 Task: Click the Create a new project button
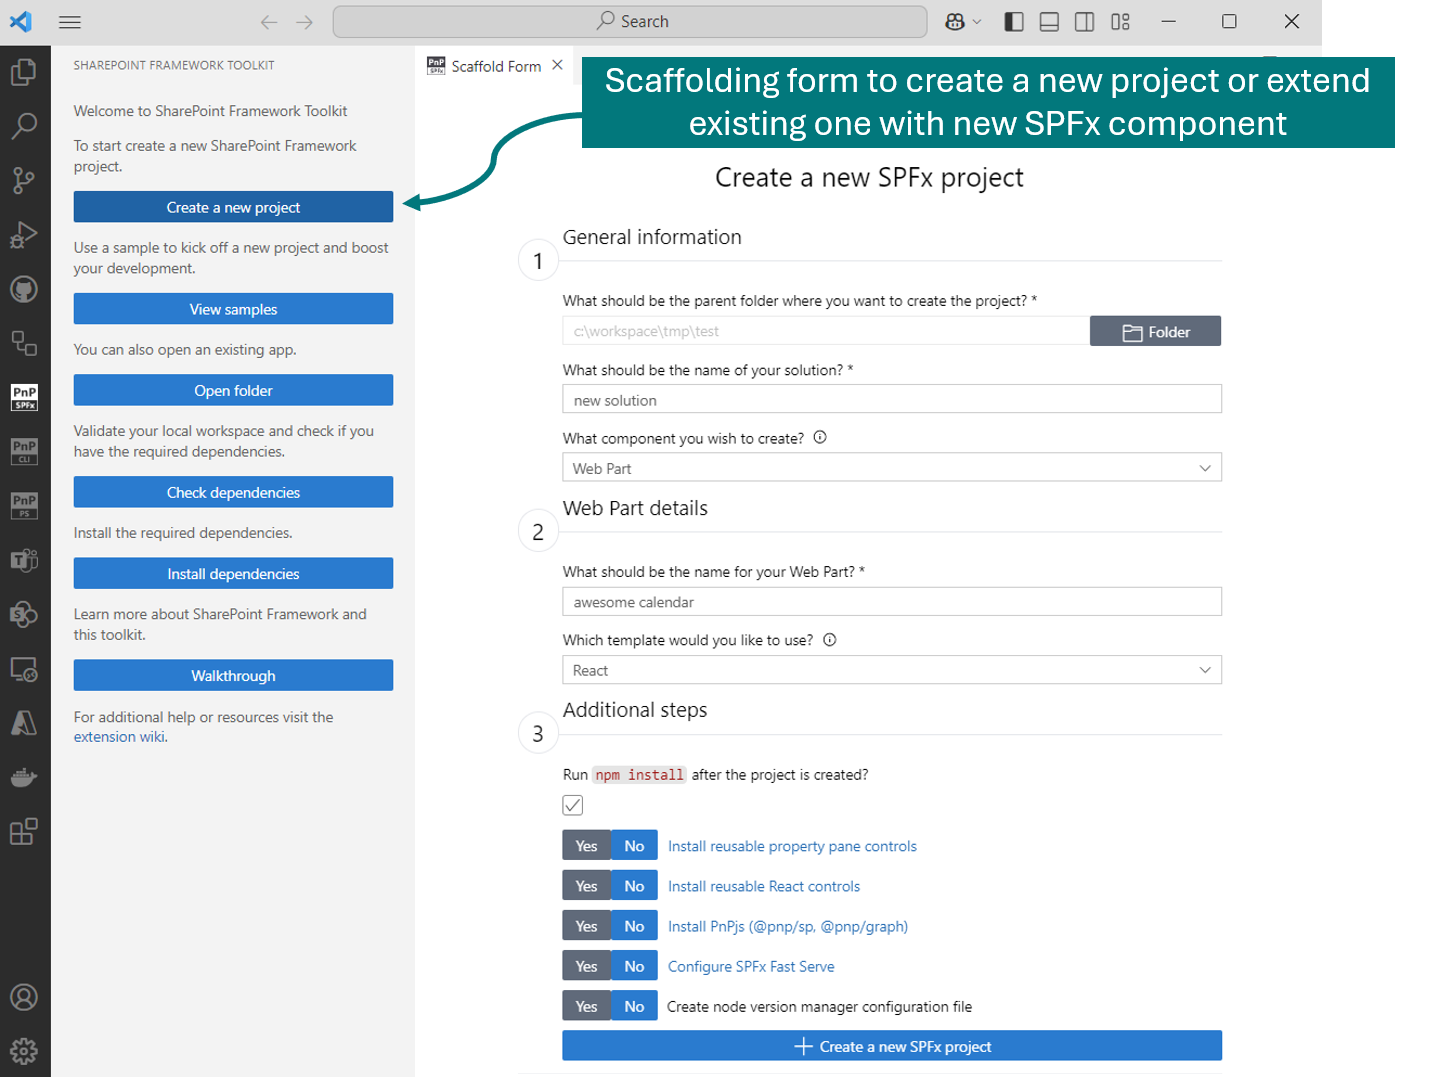233,207
